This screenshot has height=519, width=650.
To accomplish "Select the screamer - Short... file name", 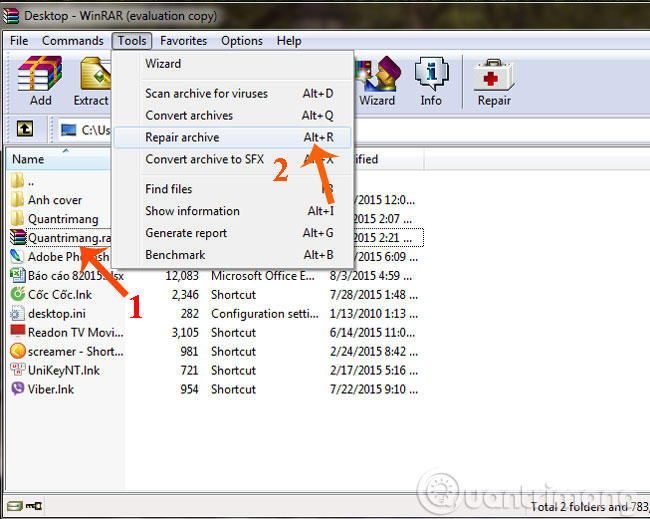I will [x=75, y=351].
